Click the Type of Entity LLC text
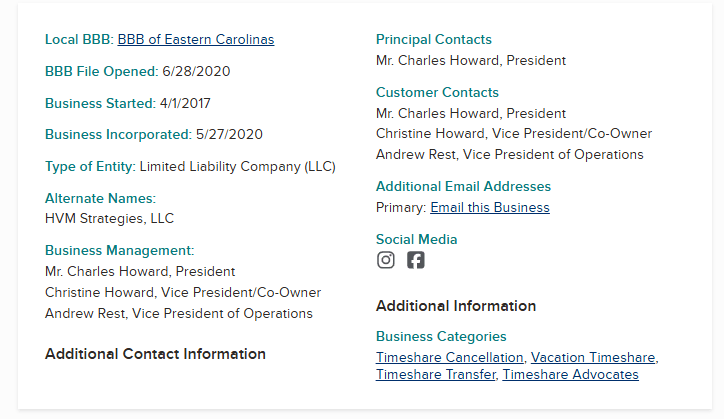This screenshot has height=419, width=724. pyautogui.click(x=237, y=166)
